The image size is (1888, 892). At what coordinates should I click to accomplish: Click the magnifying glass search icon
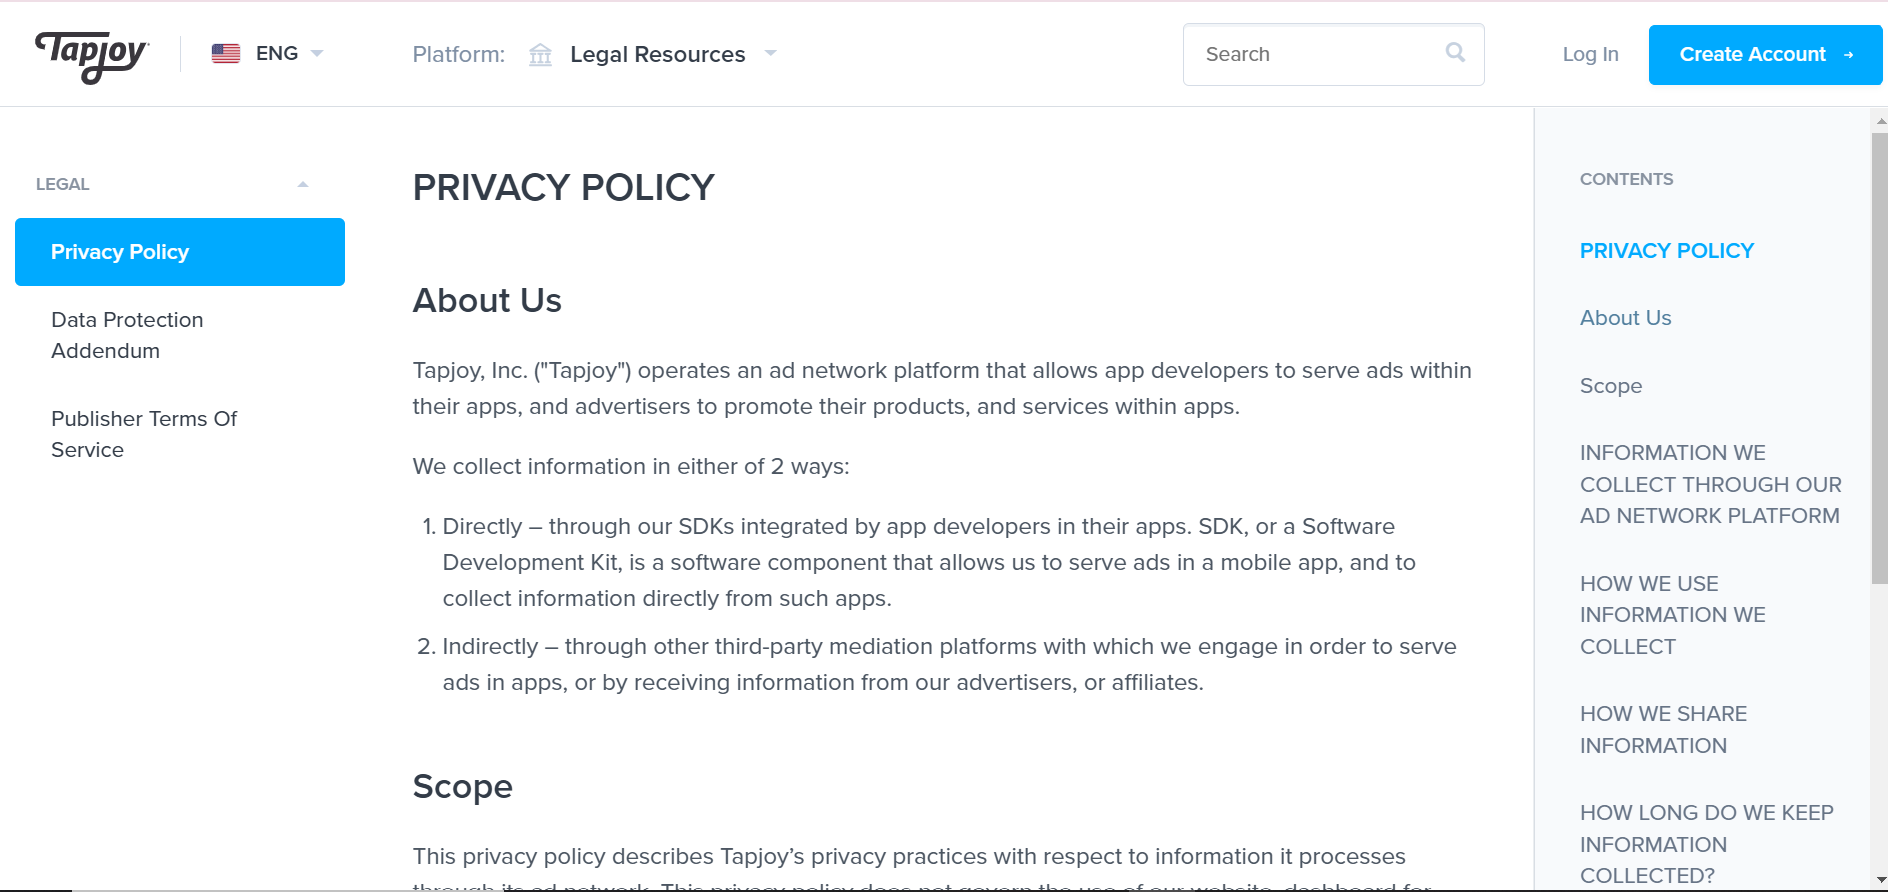[x=1455, y=53]
